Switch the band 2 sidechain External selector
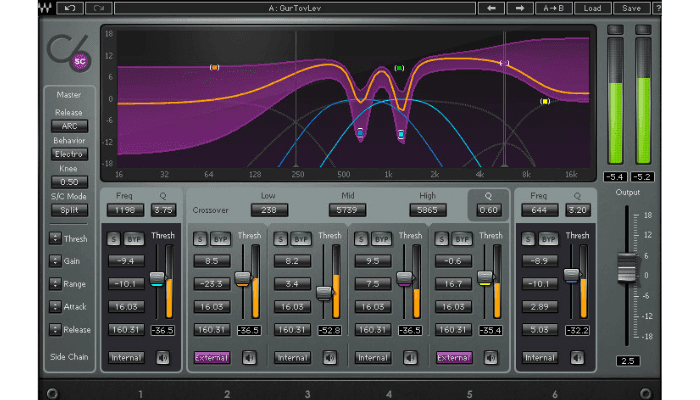The width and height of the screenshot is (700, 400). coord(212,358)
